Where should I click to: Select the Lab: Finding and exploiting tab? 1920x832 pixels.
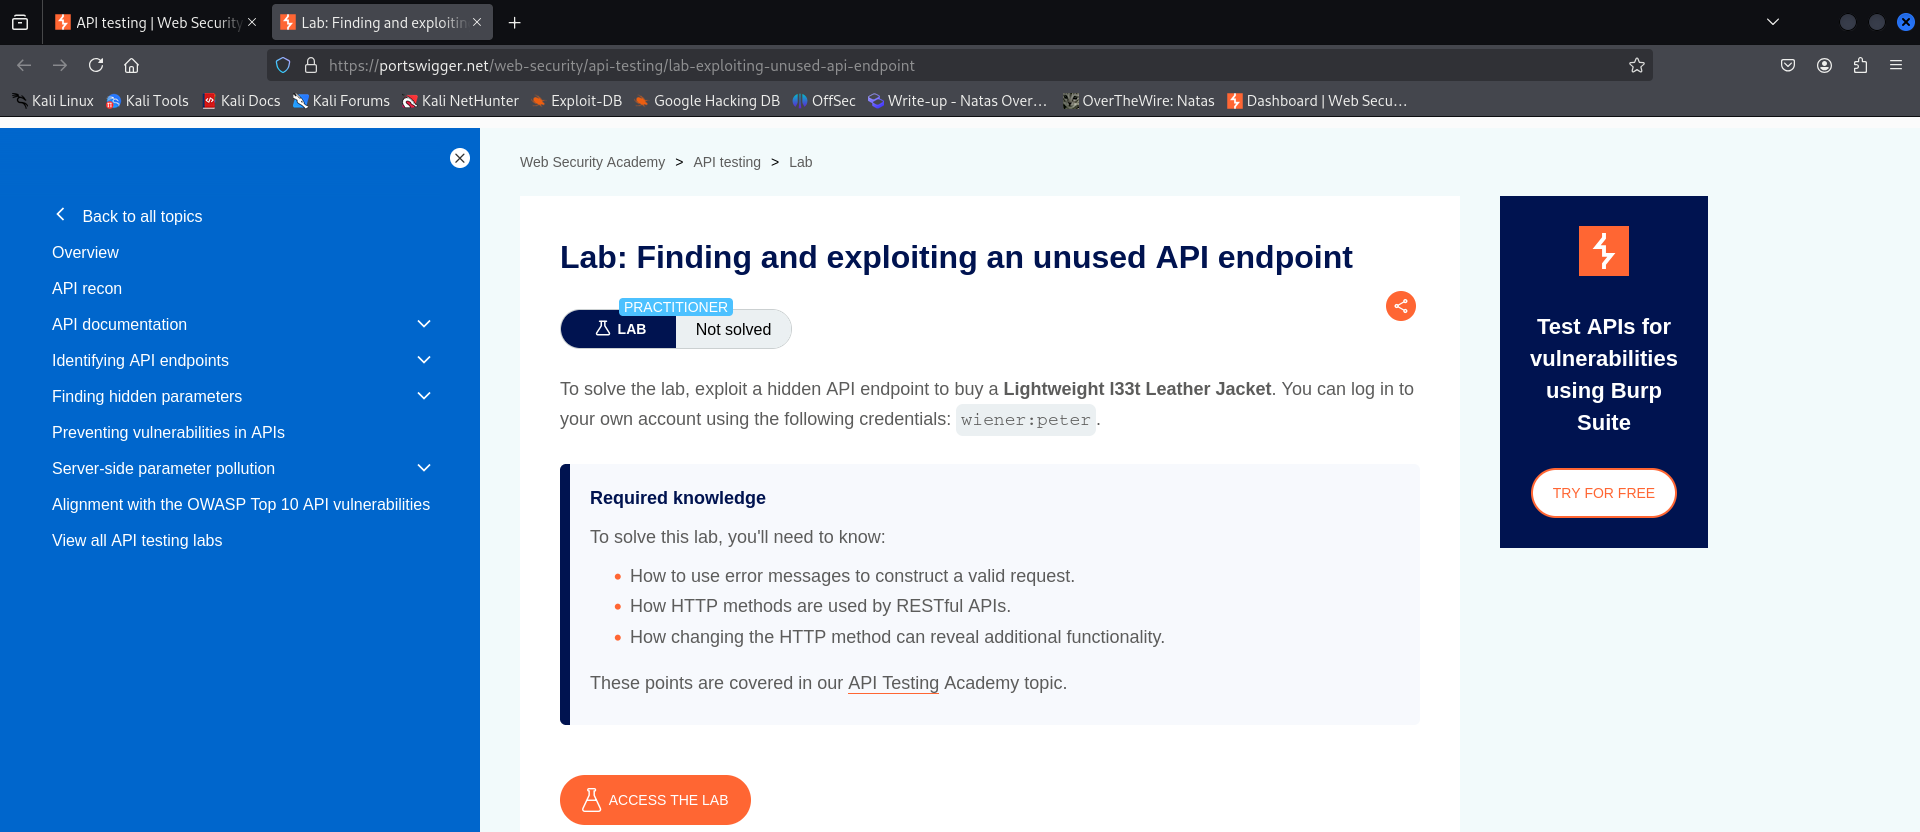(382, 22)
